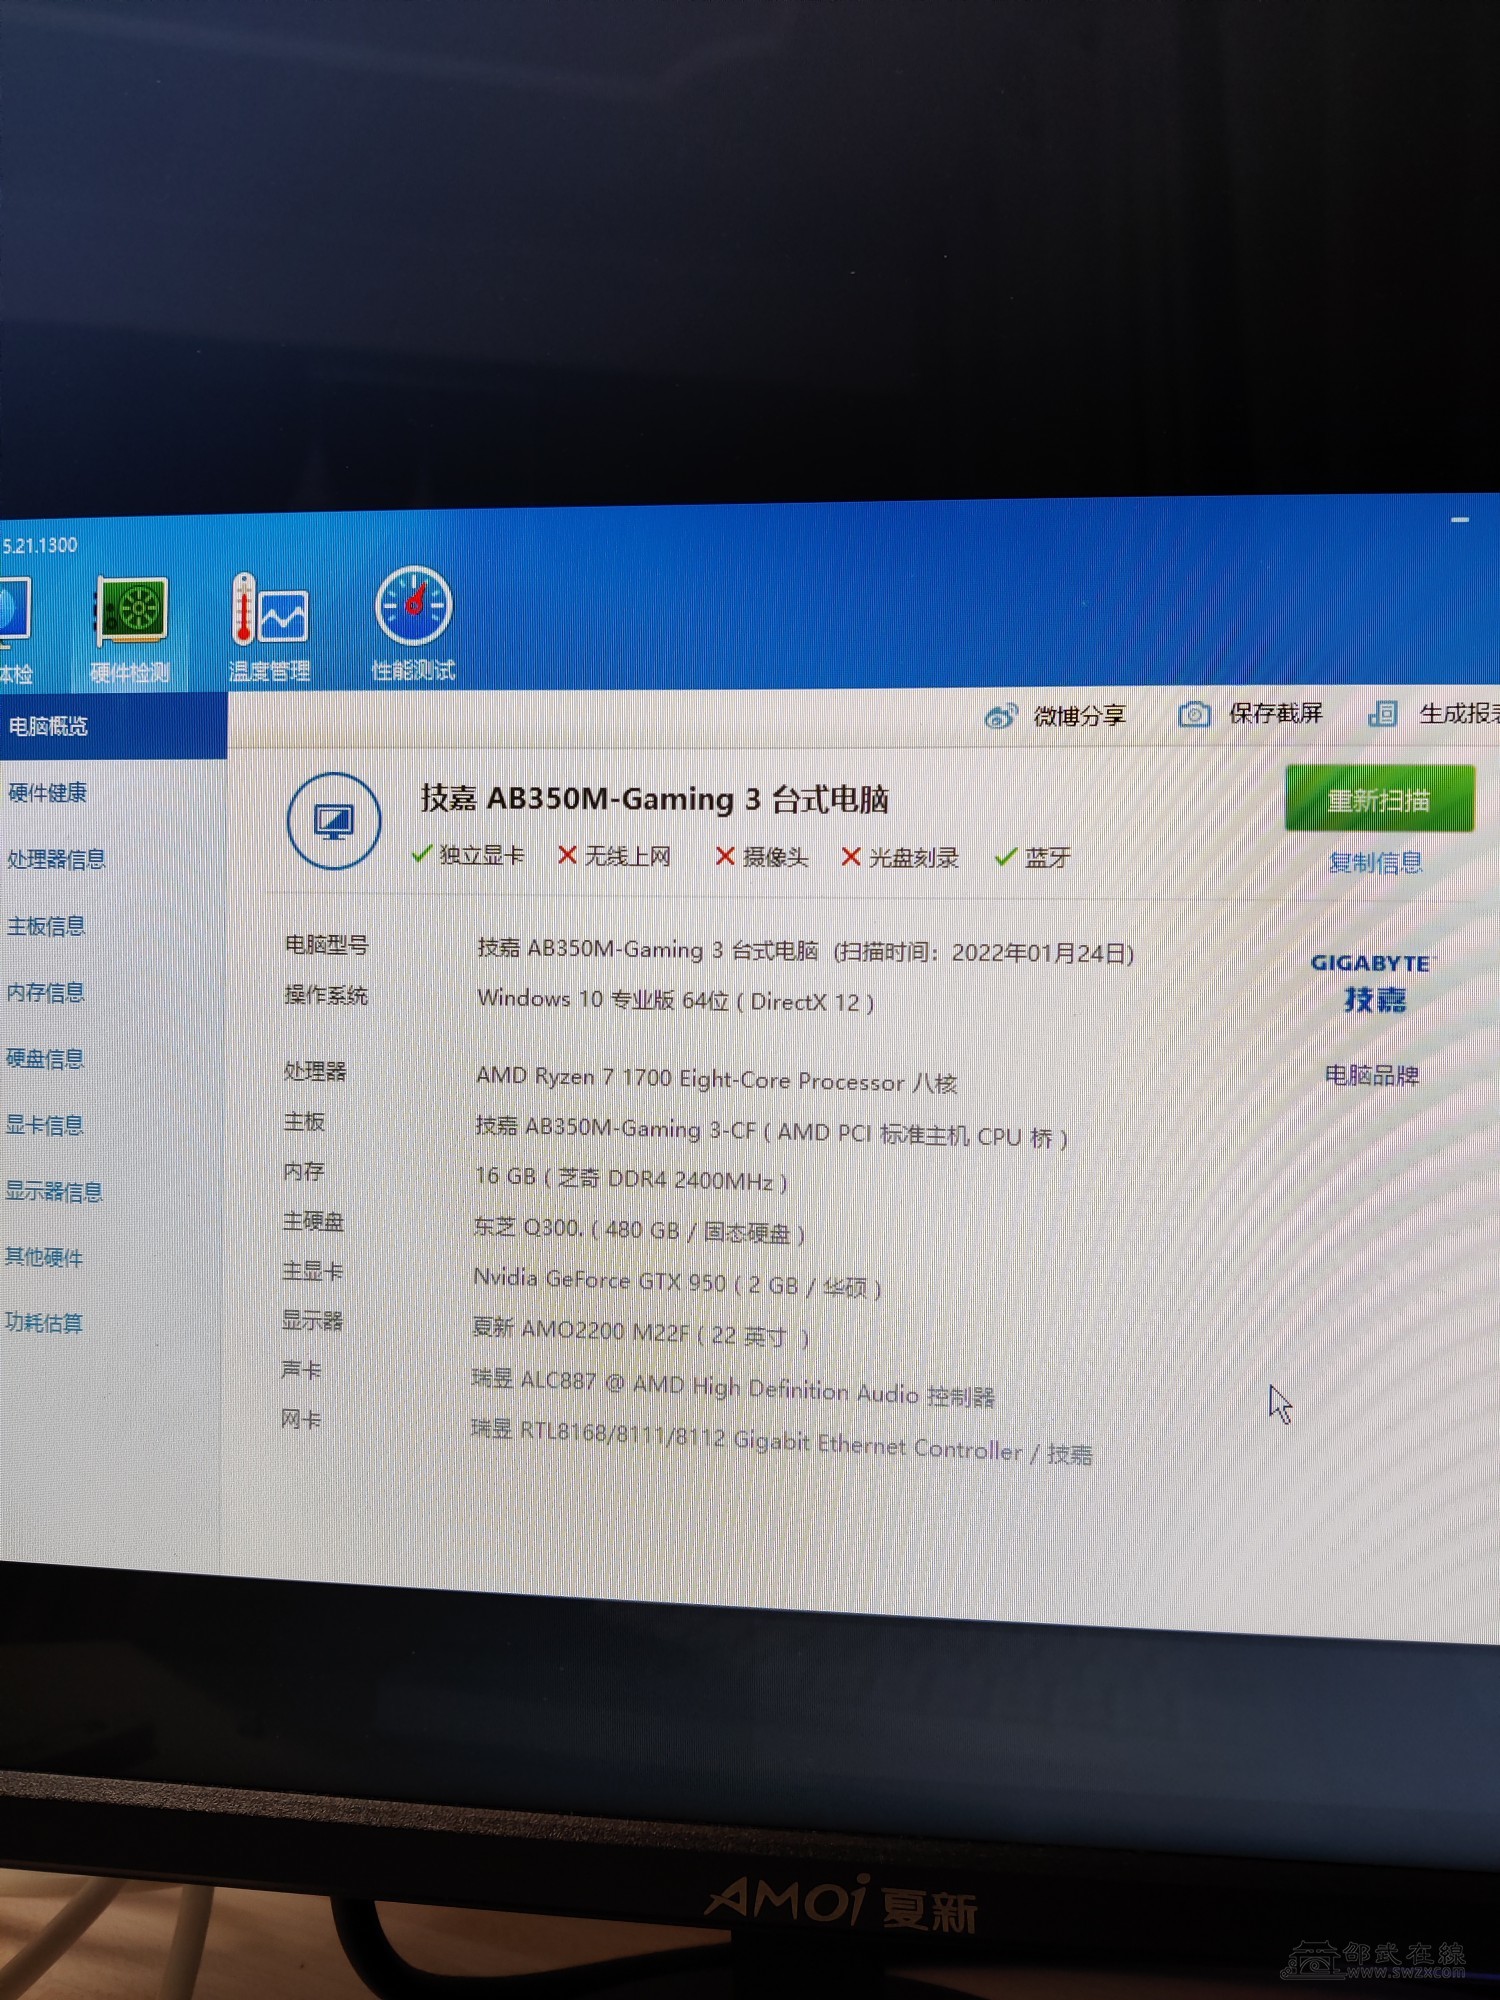Open the 温度管理 temperature management icon

269,610
